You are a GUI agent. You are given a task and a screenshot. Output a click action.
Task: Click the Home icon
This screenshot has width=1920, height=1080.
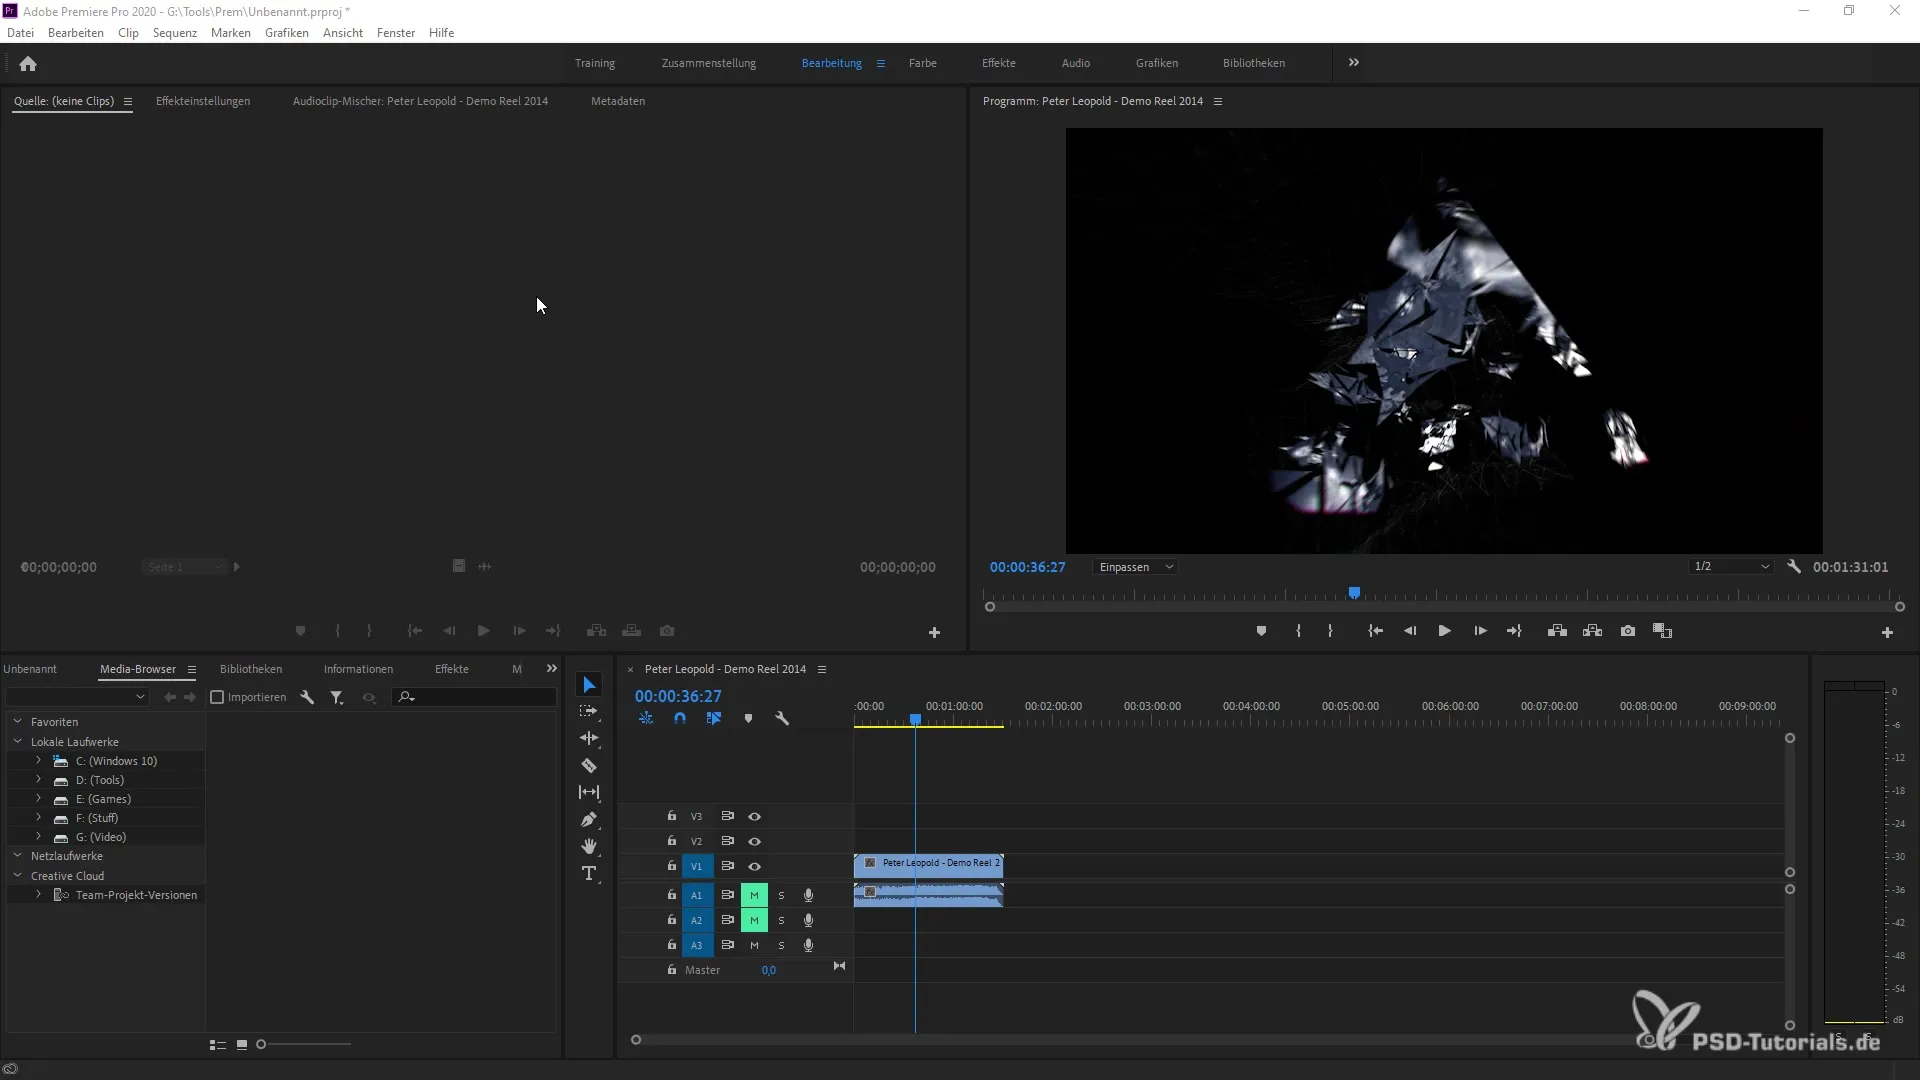click(x=28, y=64)
